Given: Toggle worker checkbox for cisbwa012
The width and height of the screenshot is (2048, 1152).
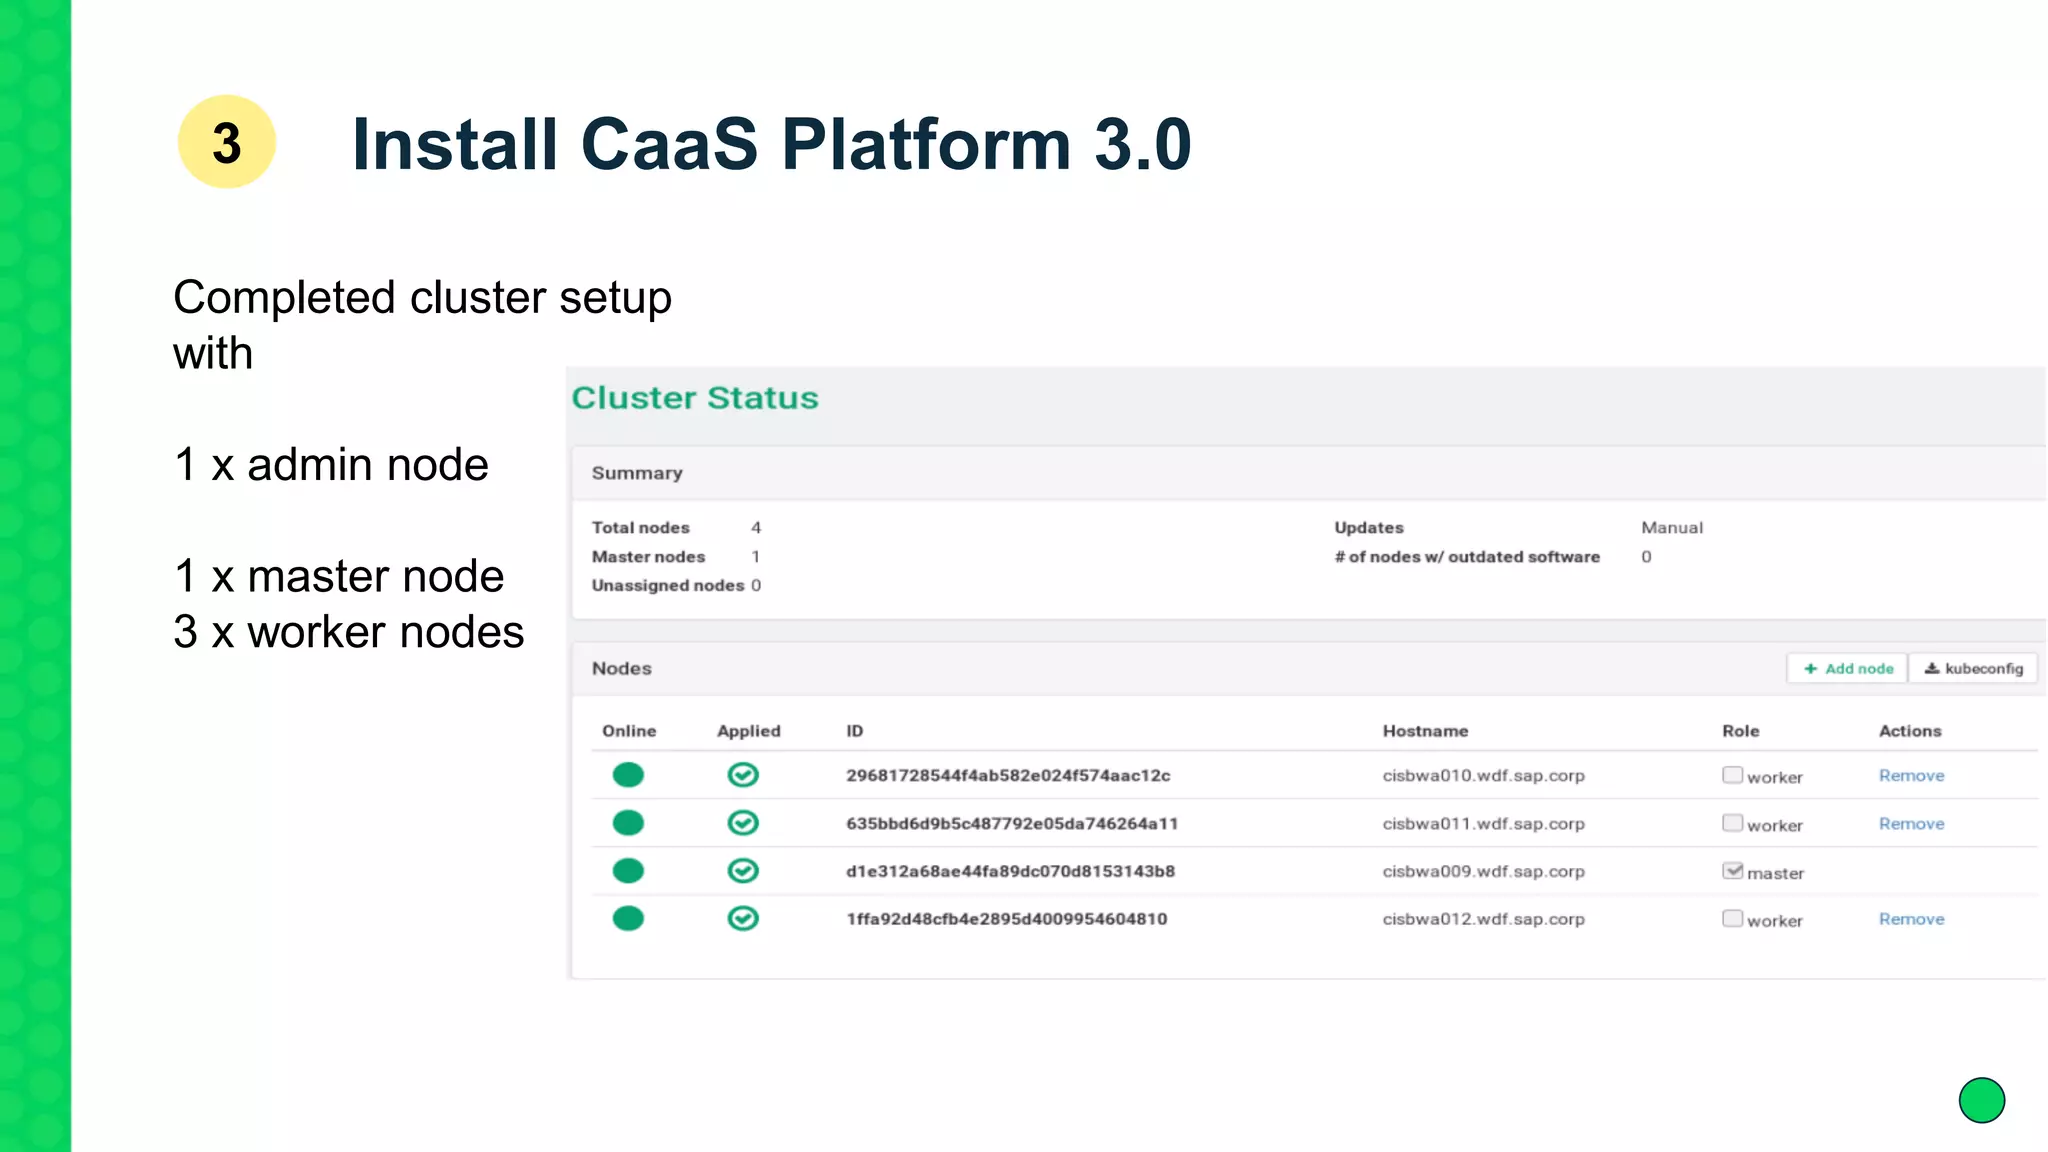Looking at the screenshot, I should [1733, 918].
